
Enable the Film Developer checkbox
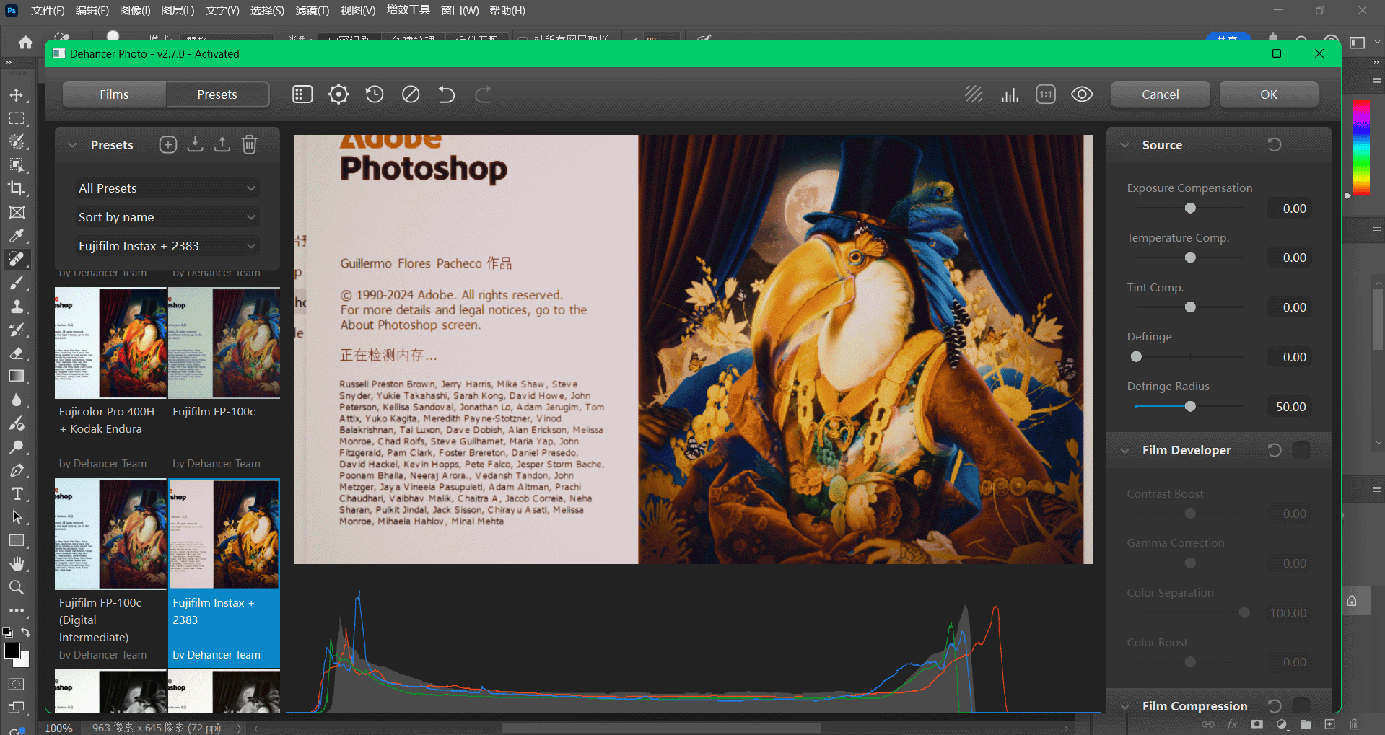click(x=1301, y=450)
